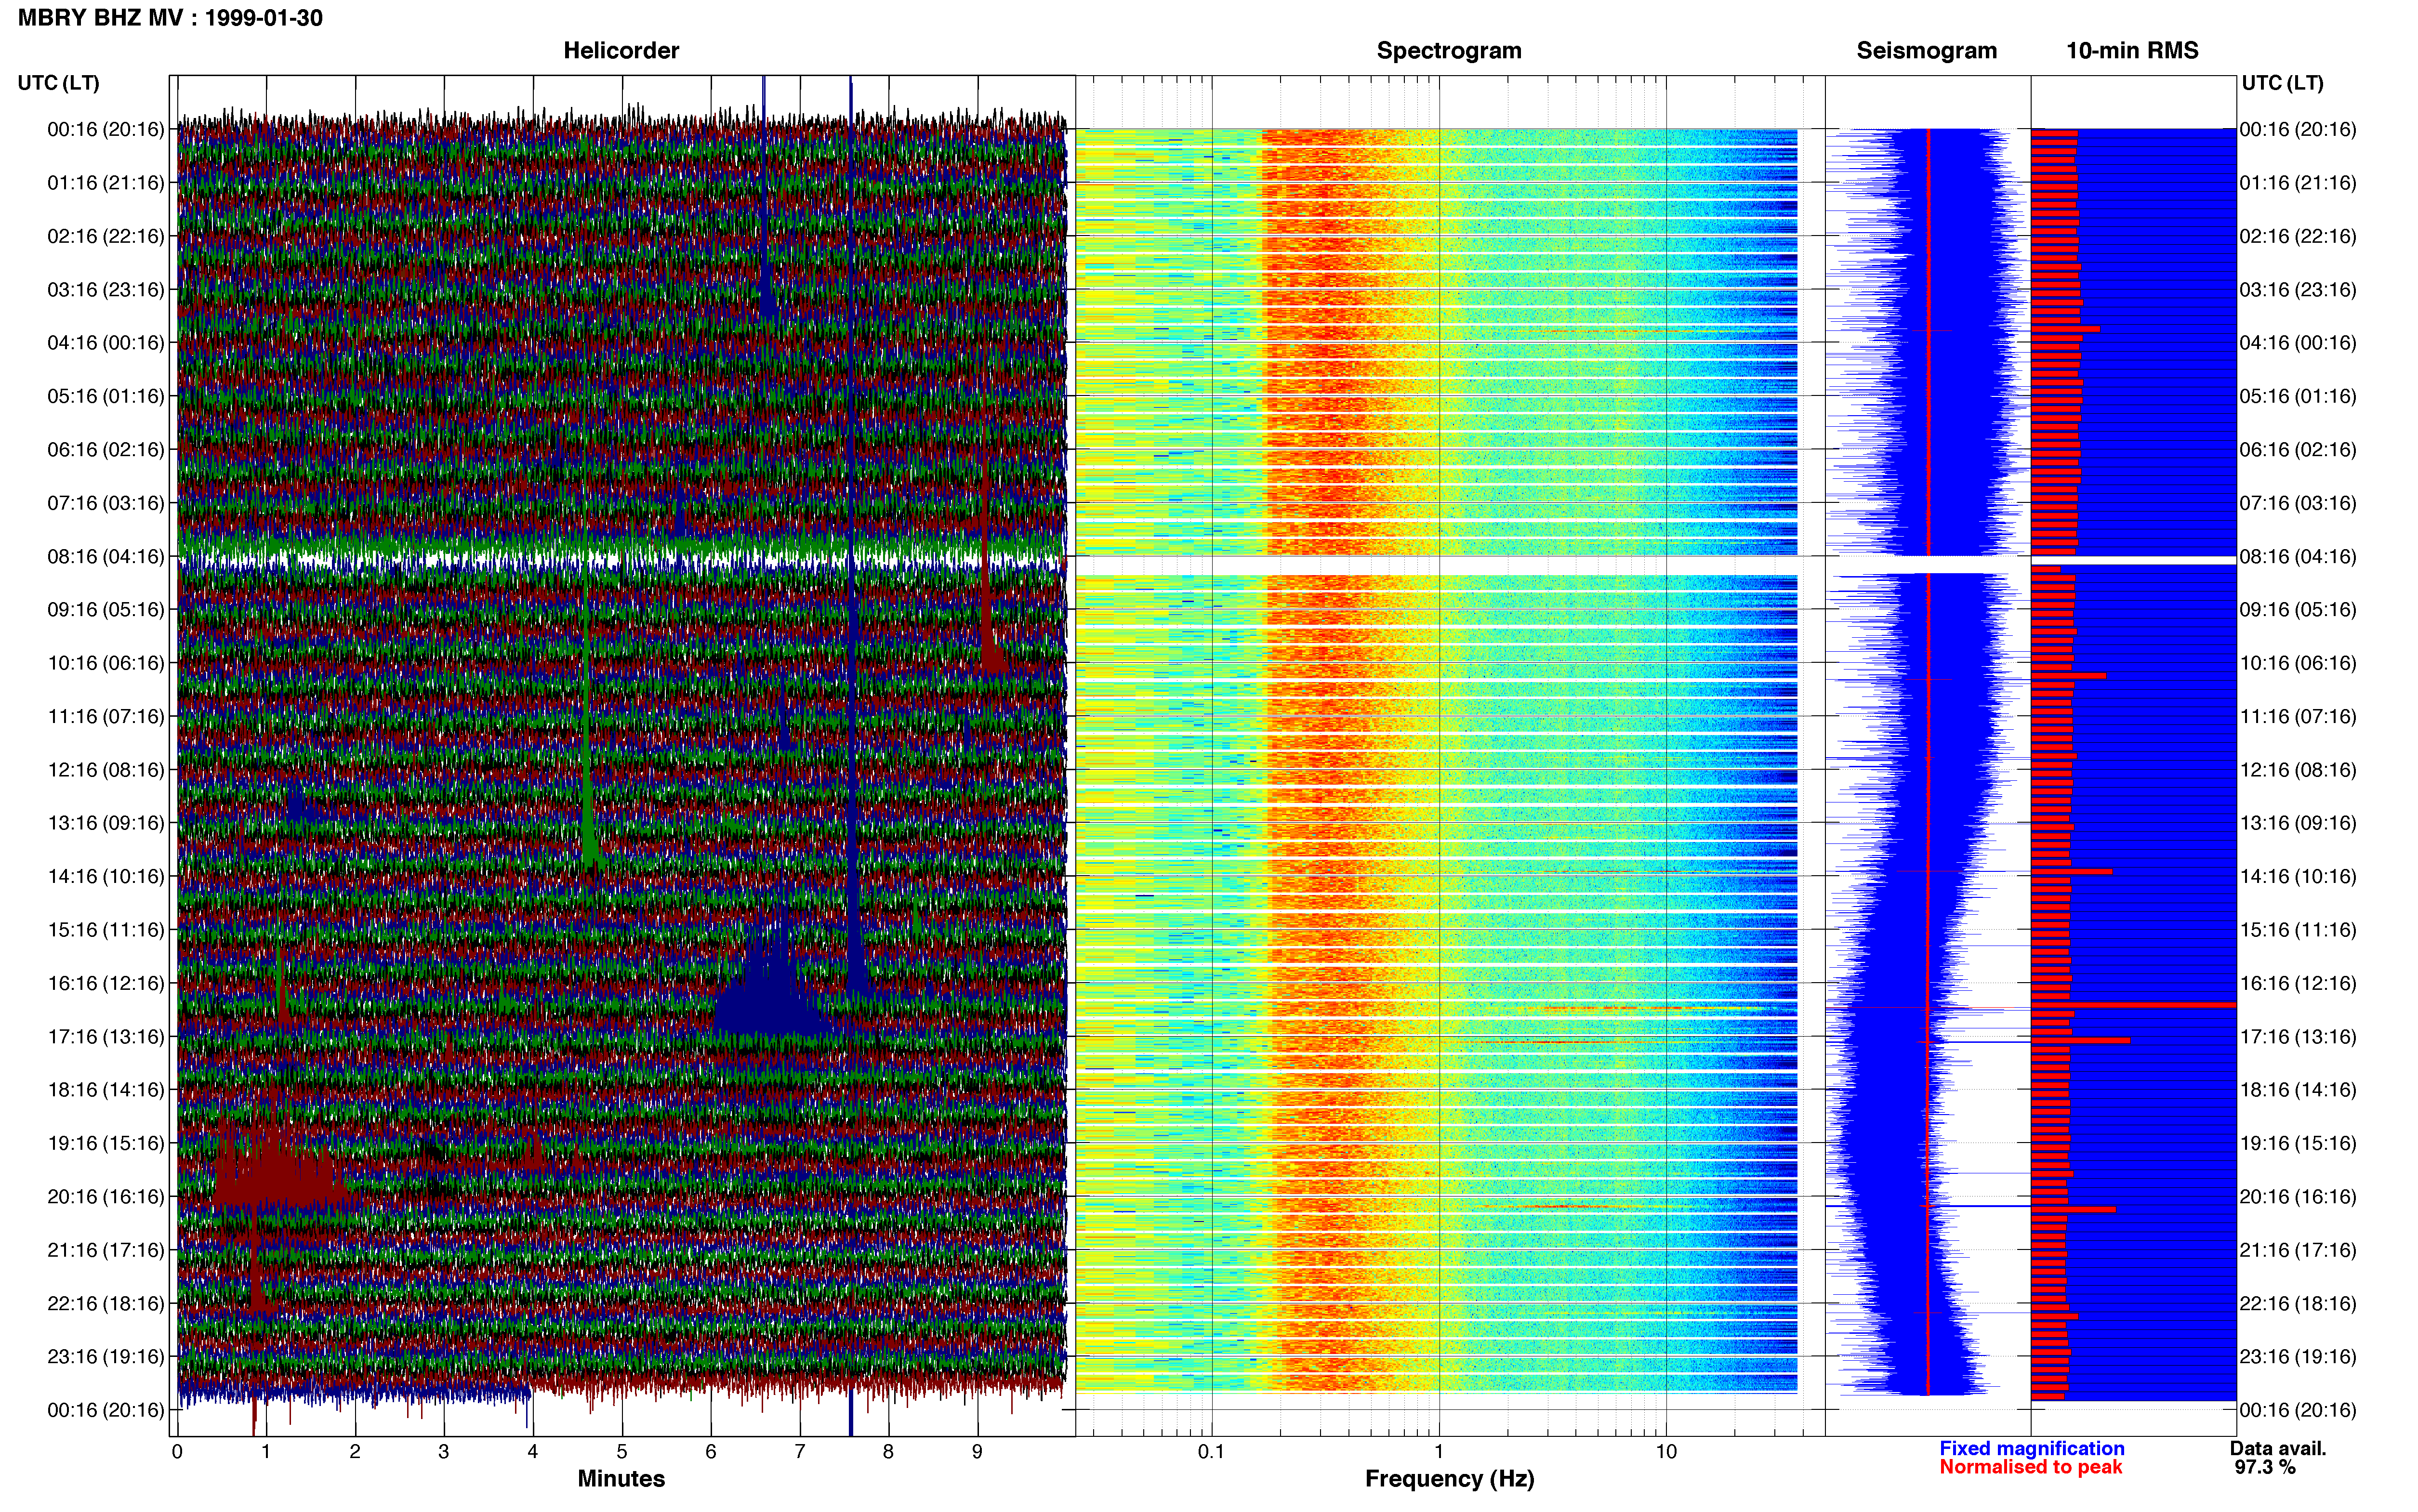The height and width of the screenshot is (1512, 2418).
Task: Select the 'Seismogram' panel heading
Action: (x=1926, y=50)
